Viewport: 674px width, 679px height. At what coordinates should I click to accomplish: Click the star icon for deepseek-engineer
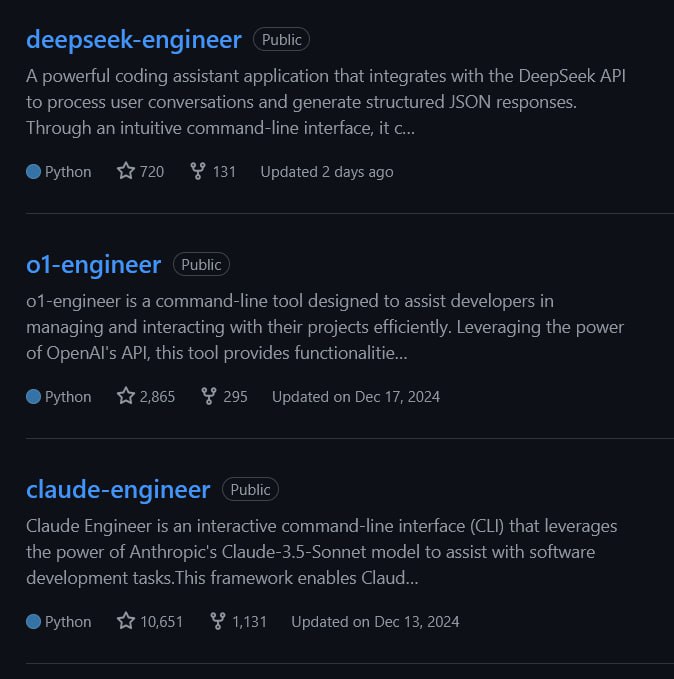pos(126,171)
